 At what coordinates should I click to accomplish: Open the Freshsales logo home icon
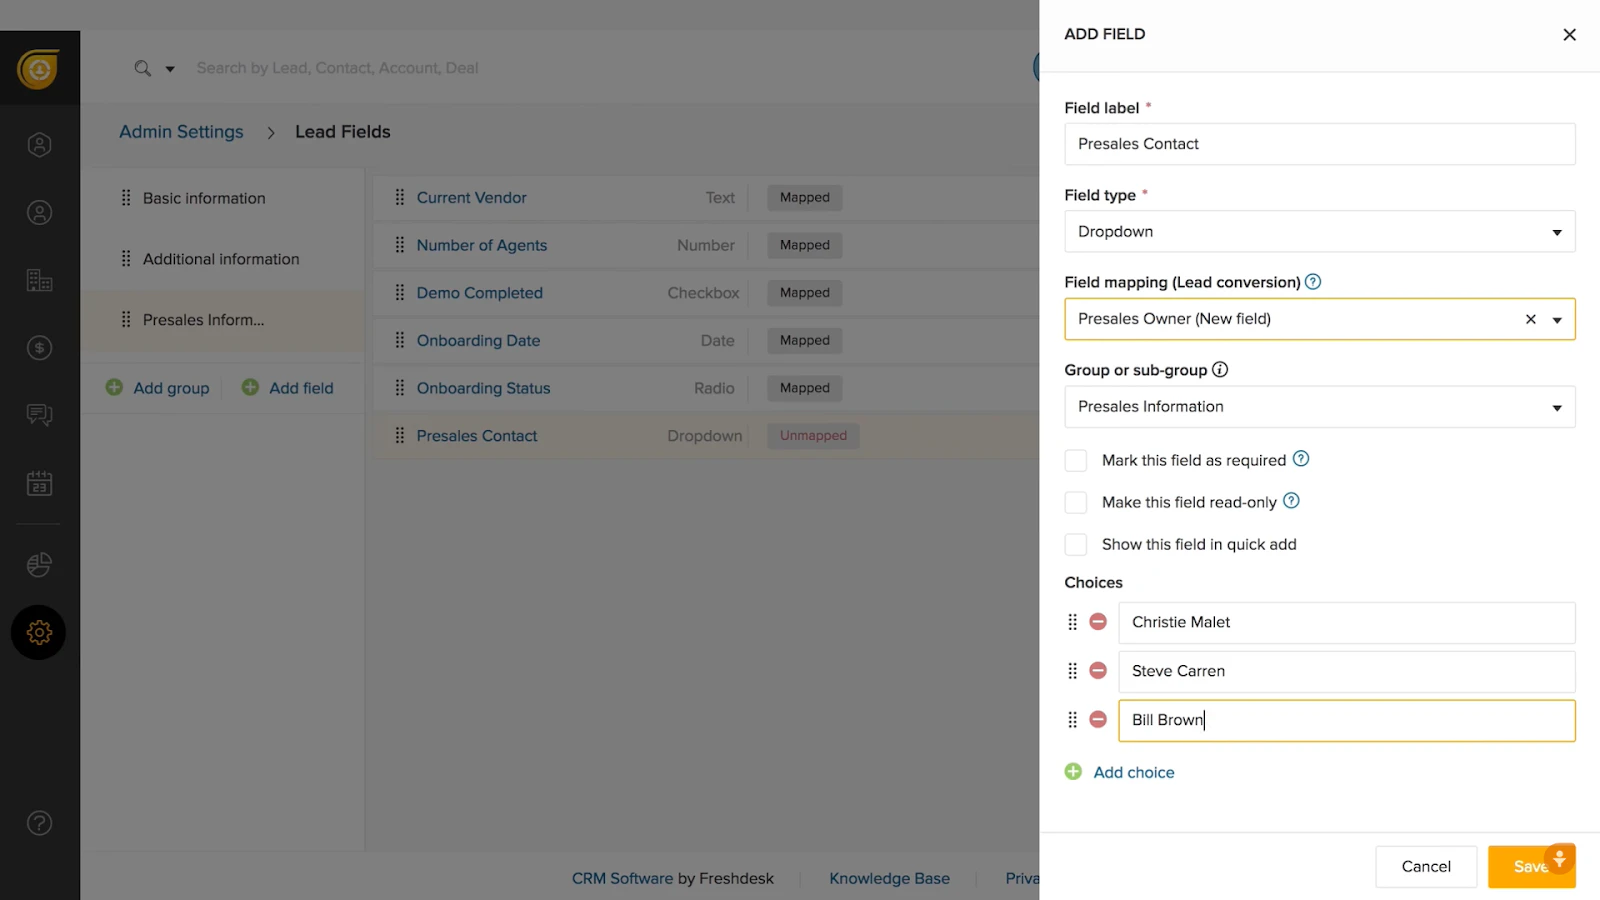click(x=39, y=69)
